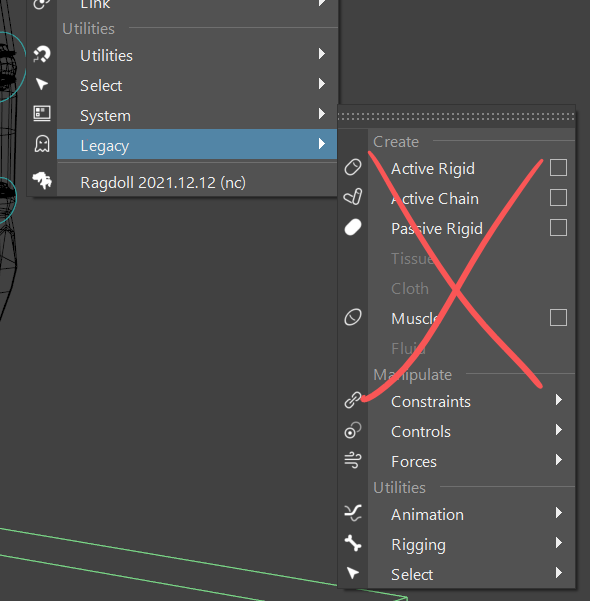The image size is (590, 601).
Task: Click the Ragdoll logo icon
Action: pyautogui.click(x=42, y=180)
